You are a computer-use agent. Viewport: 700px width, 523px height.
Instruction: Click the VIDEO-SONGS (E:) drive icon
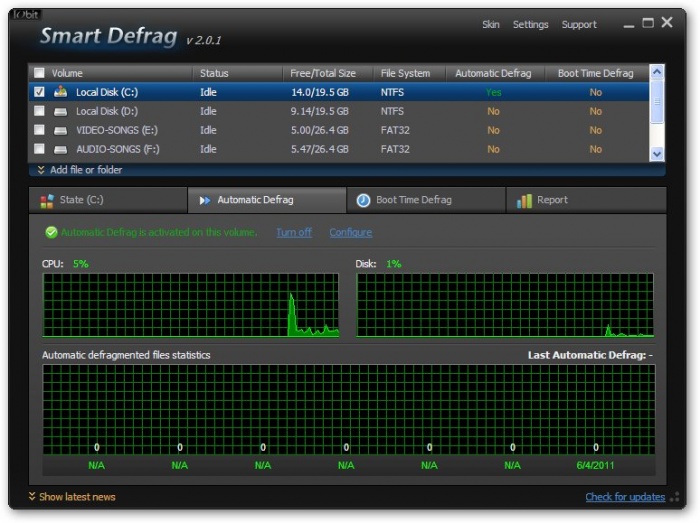60,130
